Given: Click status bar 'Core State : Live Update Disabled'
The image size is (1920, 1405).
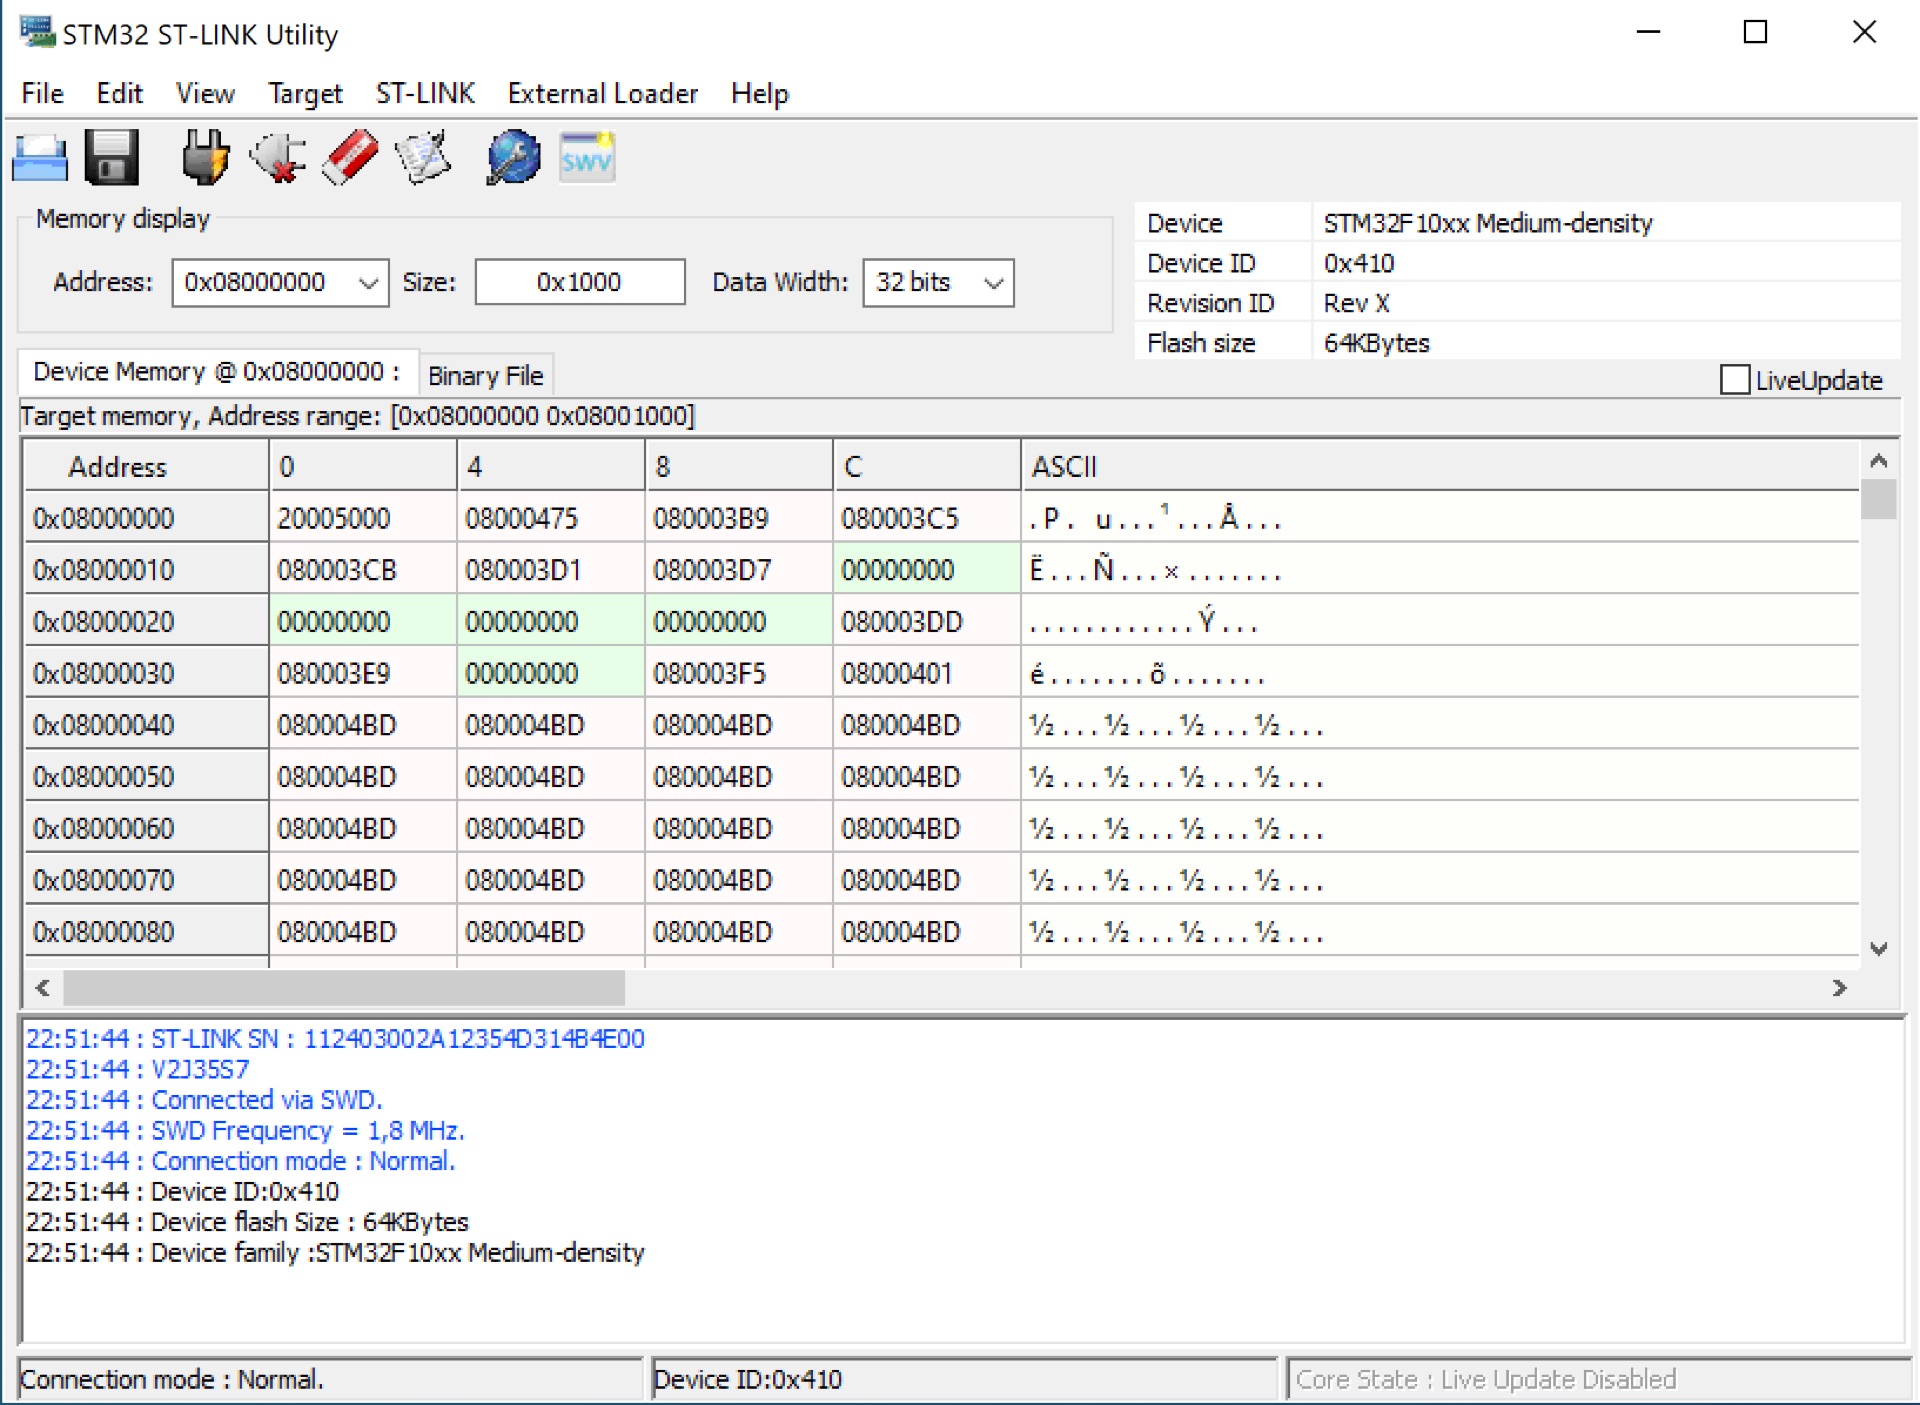Looking at the screenshot, I should pyautogui.click(x=1598, y=1380).
